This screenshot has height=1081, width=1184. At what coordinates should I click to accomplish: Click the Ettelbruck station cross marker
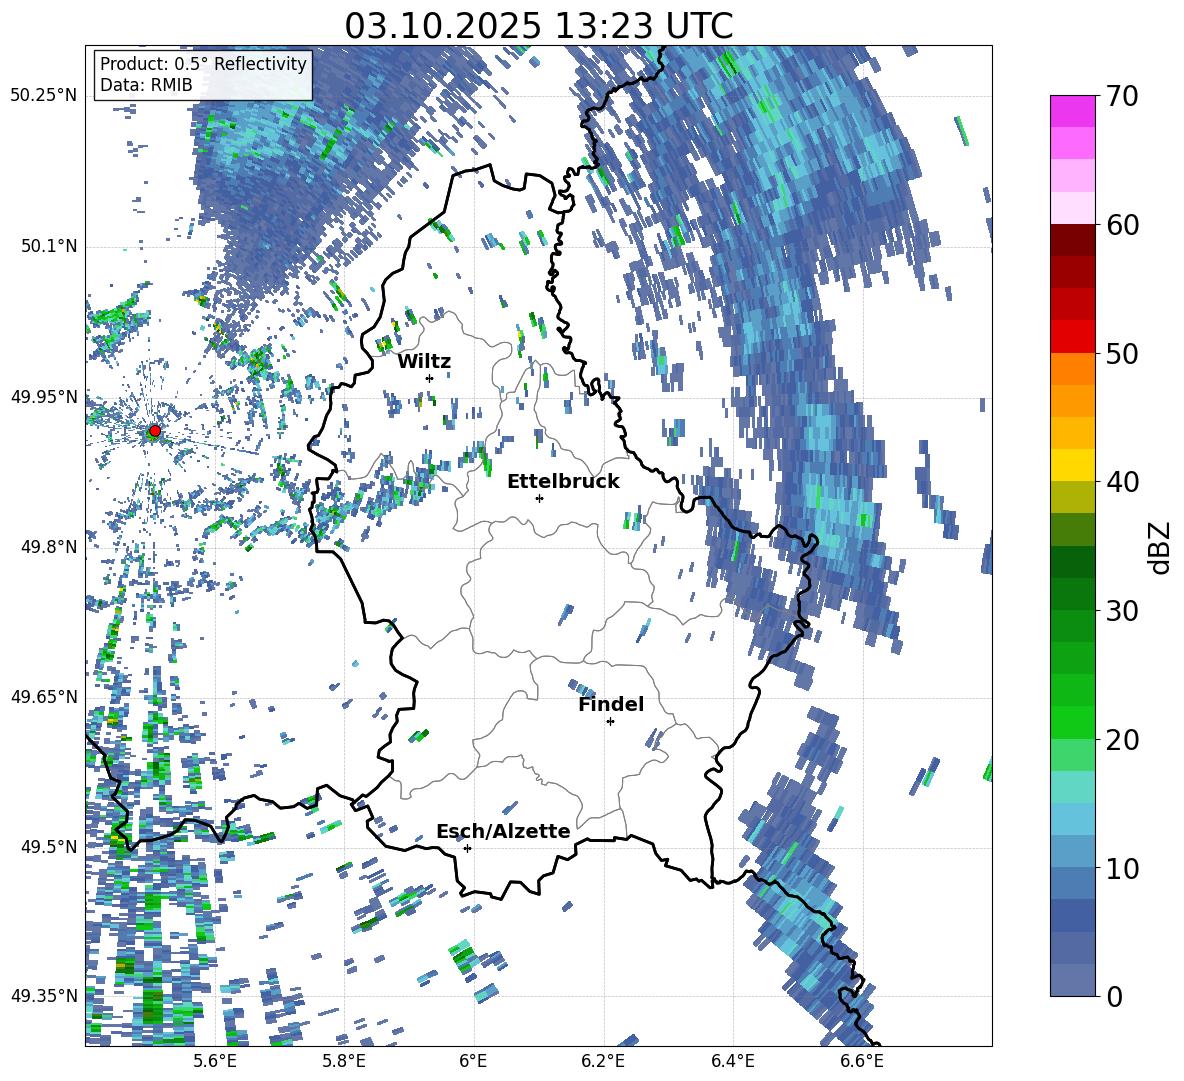tap(539, 498)
